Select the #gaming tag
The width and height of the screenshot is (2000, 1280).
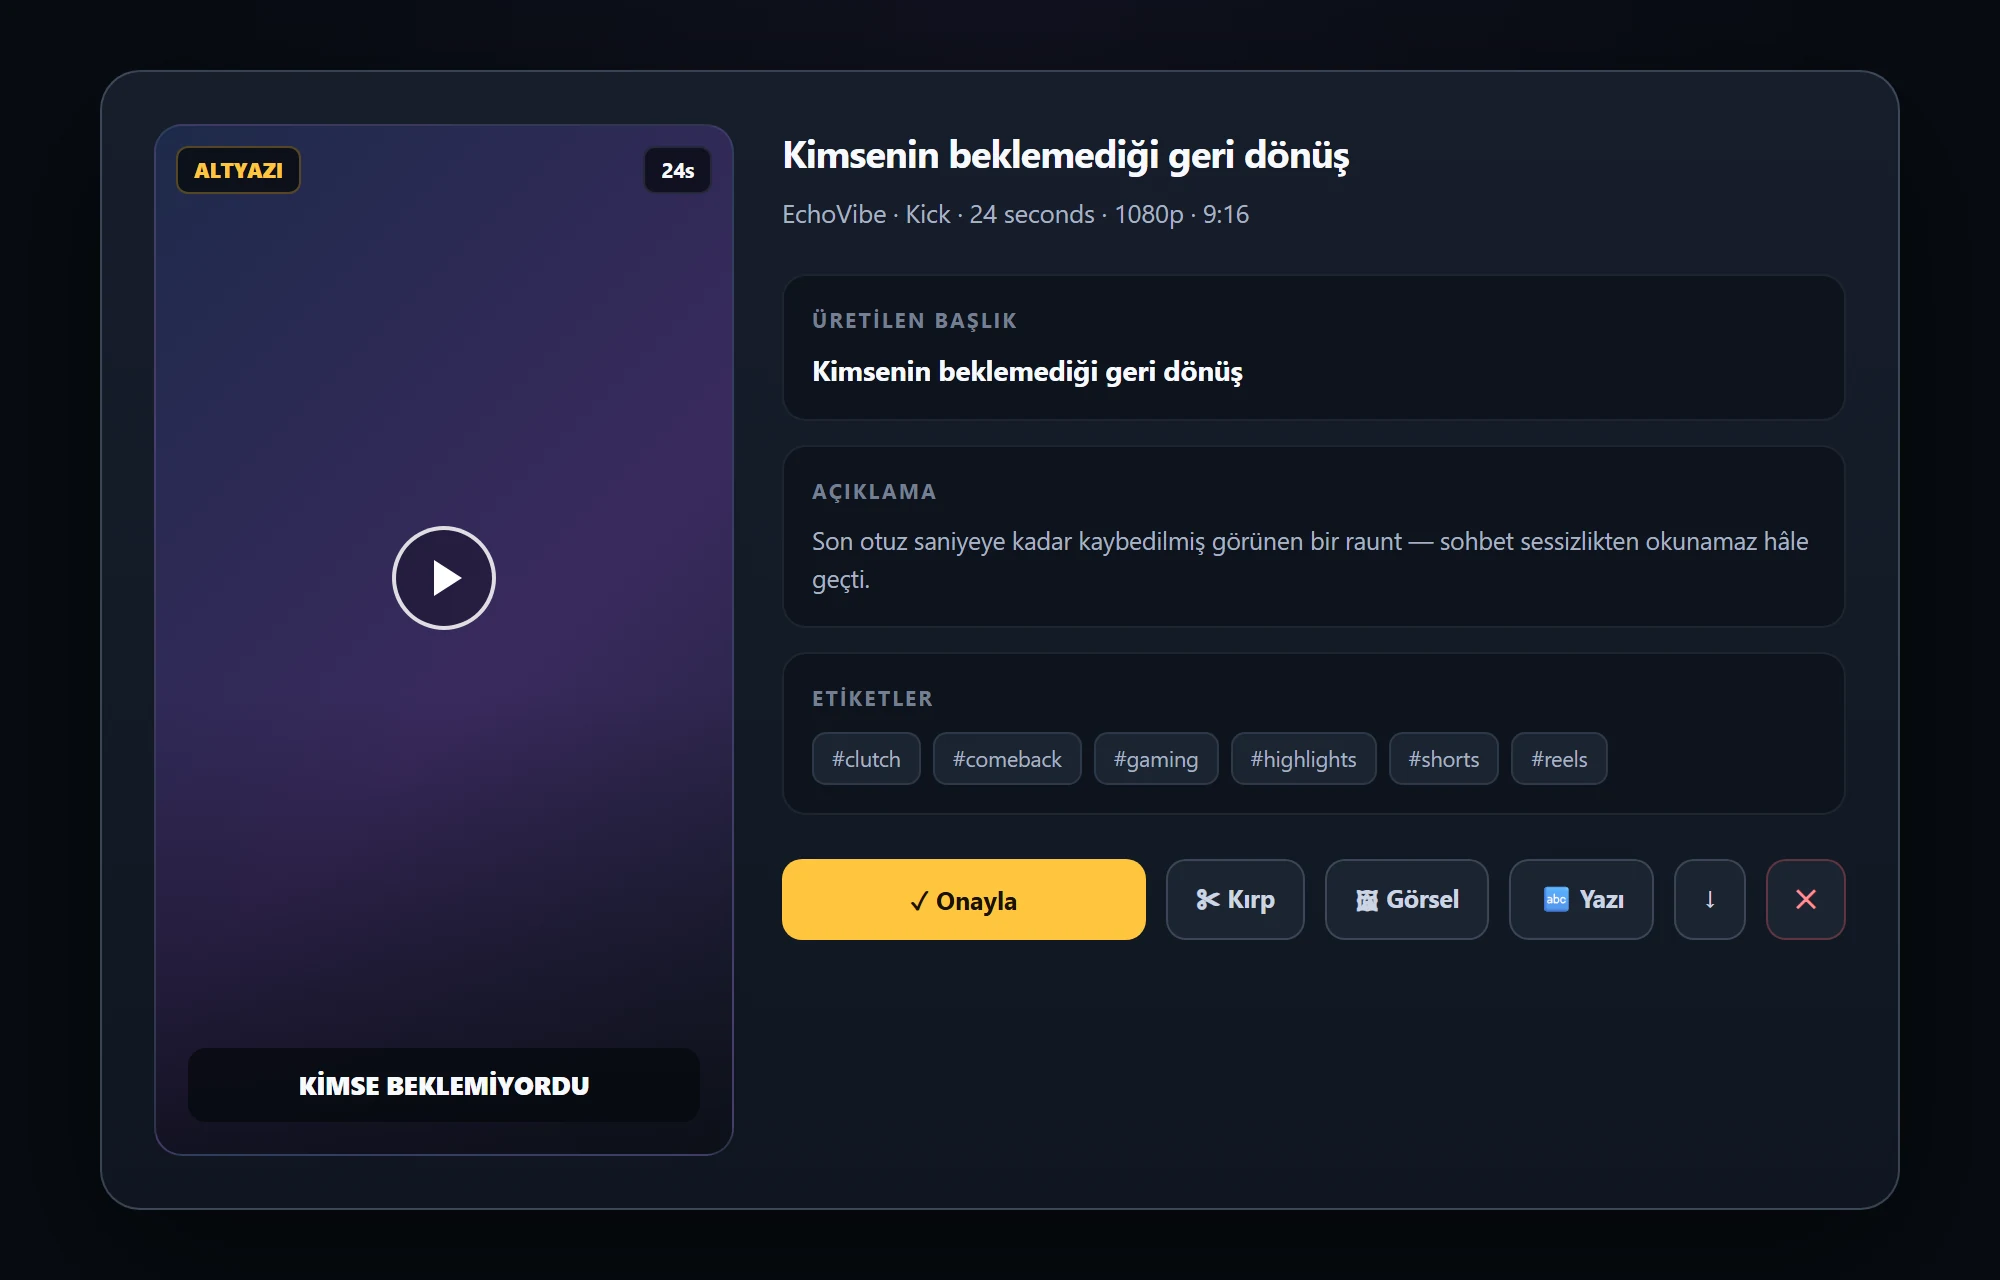1156,759
